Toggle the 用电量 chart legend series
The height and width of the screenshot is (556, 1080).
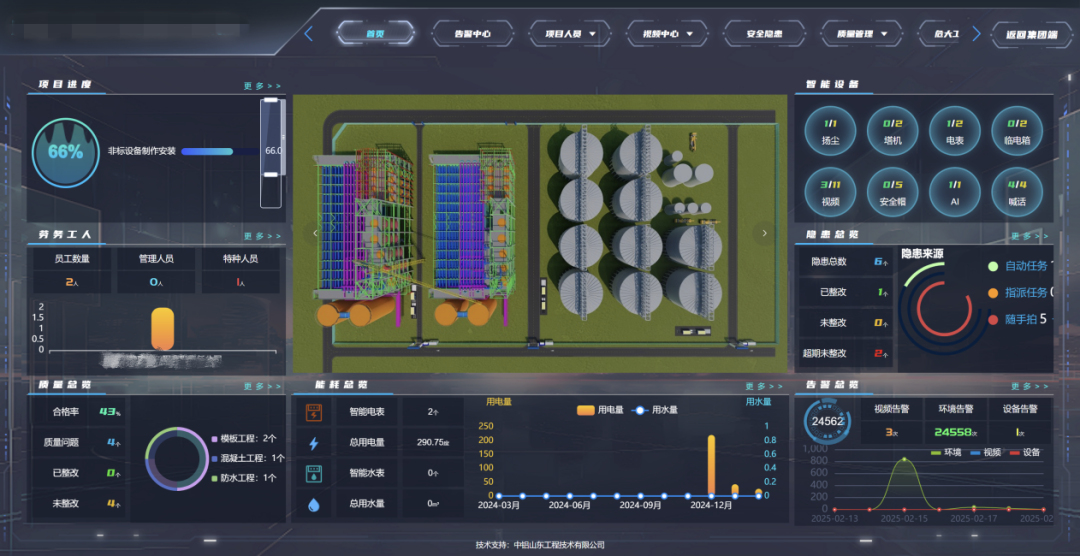[x=600, y=410]
